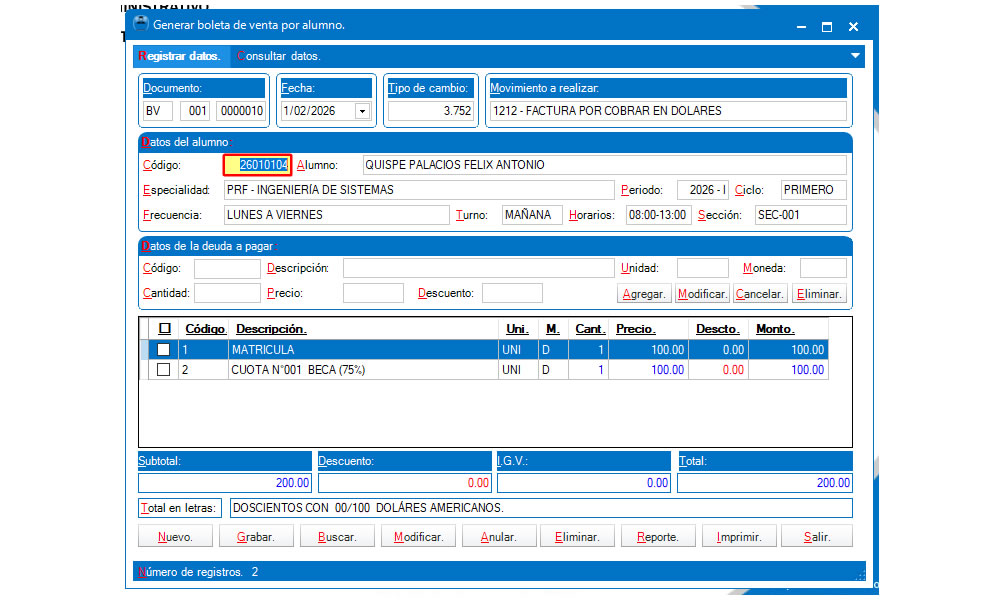Sort by the Código column header
The width and height of the screenshot is (1000, 600).
pos(205,329)
